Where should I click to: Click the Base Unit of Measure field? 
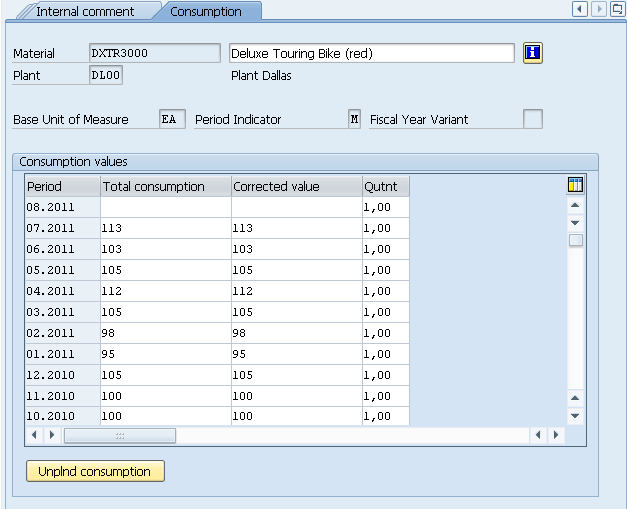coord(172,119)
